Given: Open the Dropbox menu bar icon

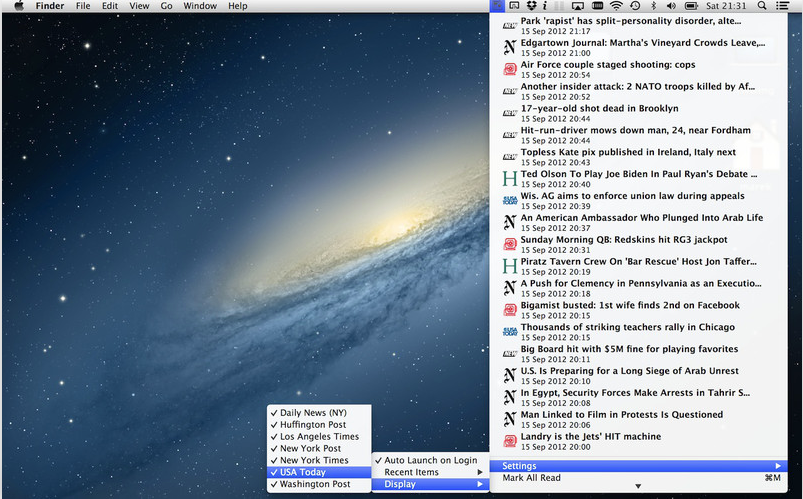Looking at the screenshot, I should [x=532, y=6].
